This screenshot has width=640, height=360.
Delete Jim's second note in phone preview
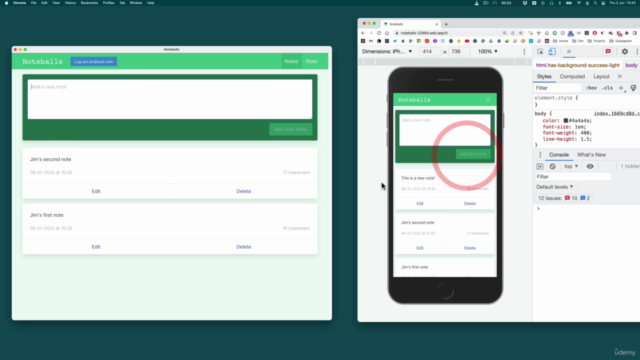tap(469, 248)
